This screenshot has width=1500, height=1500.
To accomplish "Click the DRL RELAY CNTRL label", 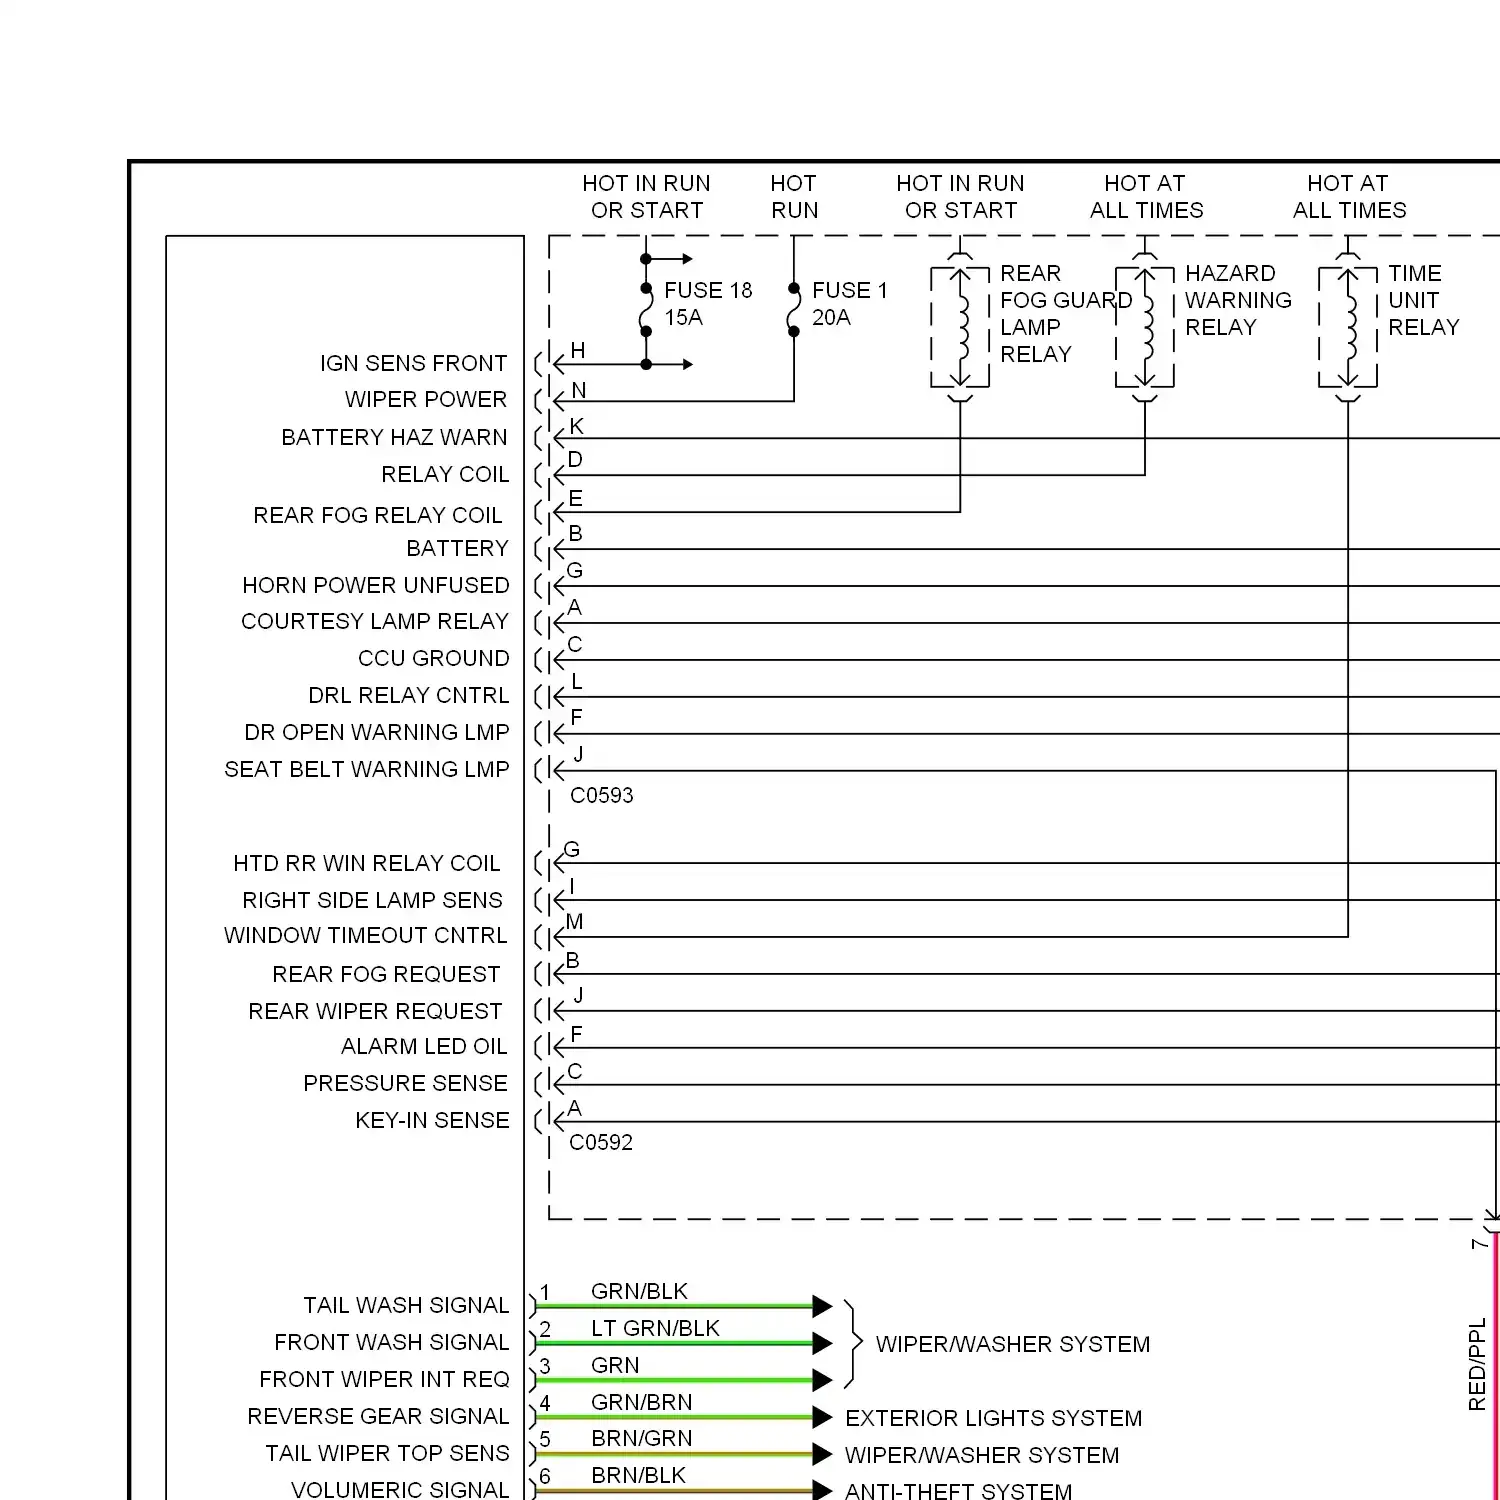I will tap(409, 695).
